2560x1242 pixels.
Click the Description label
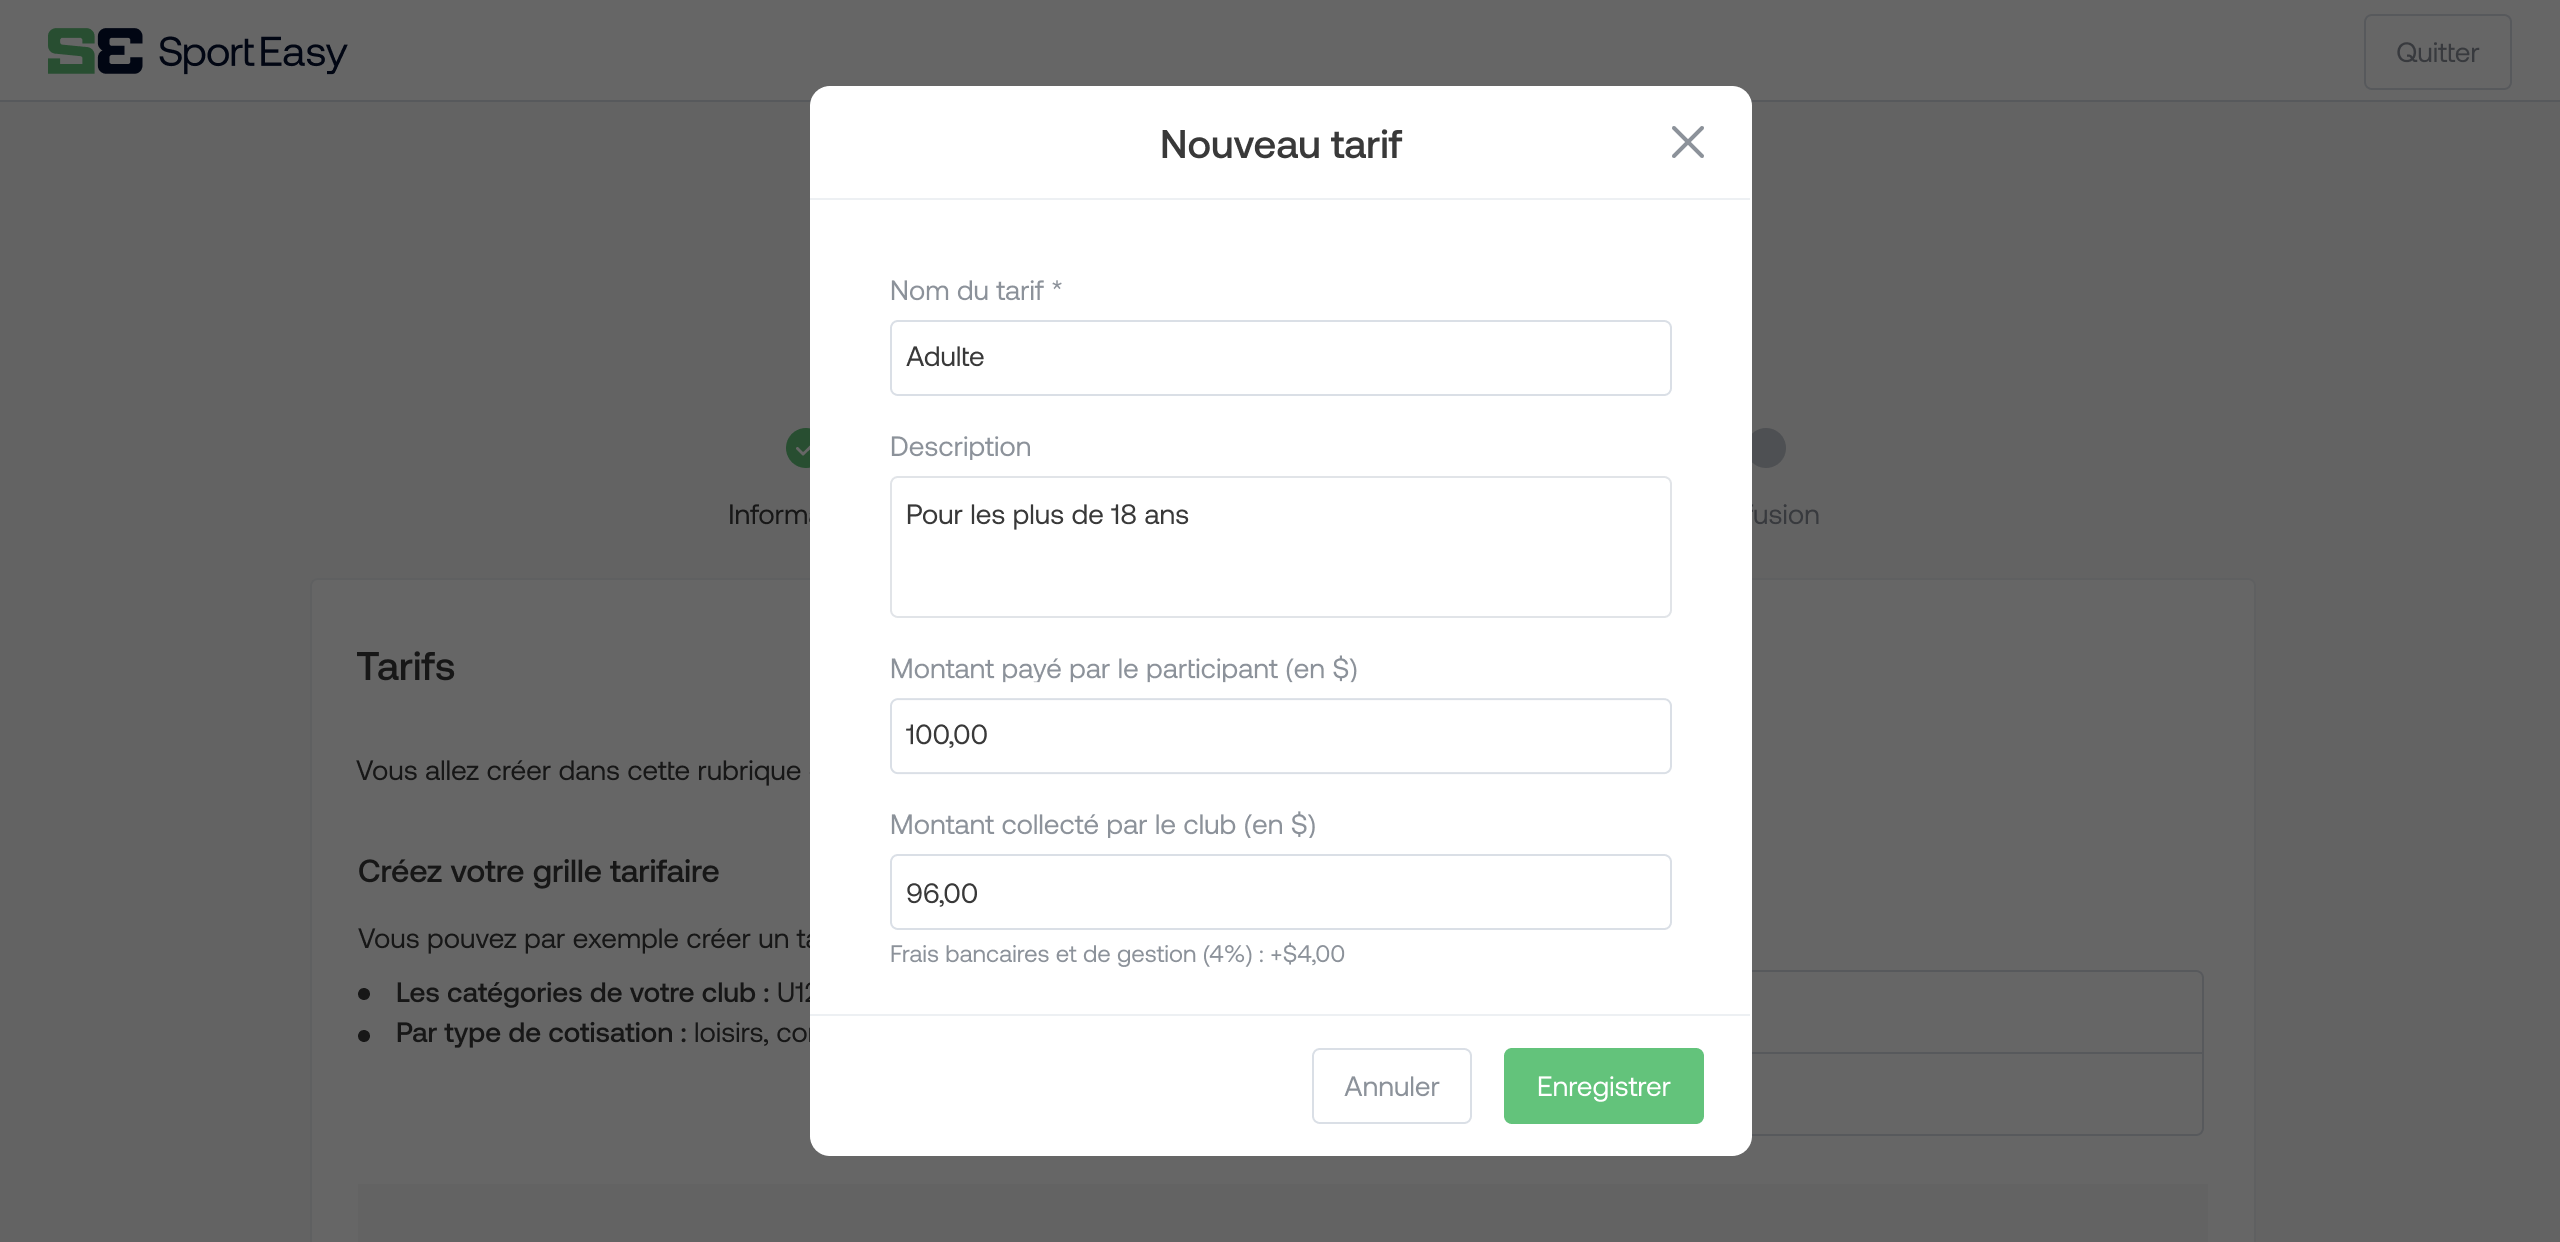(960, 447)
